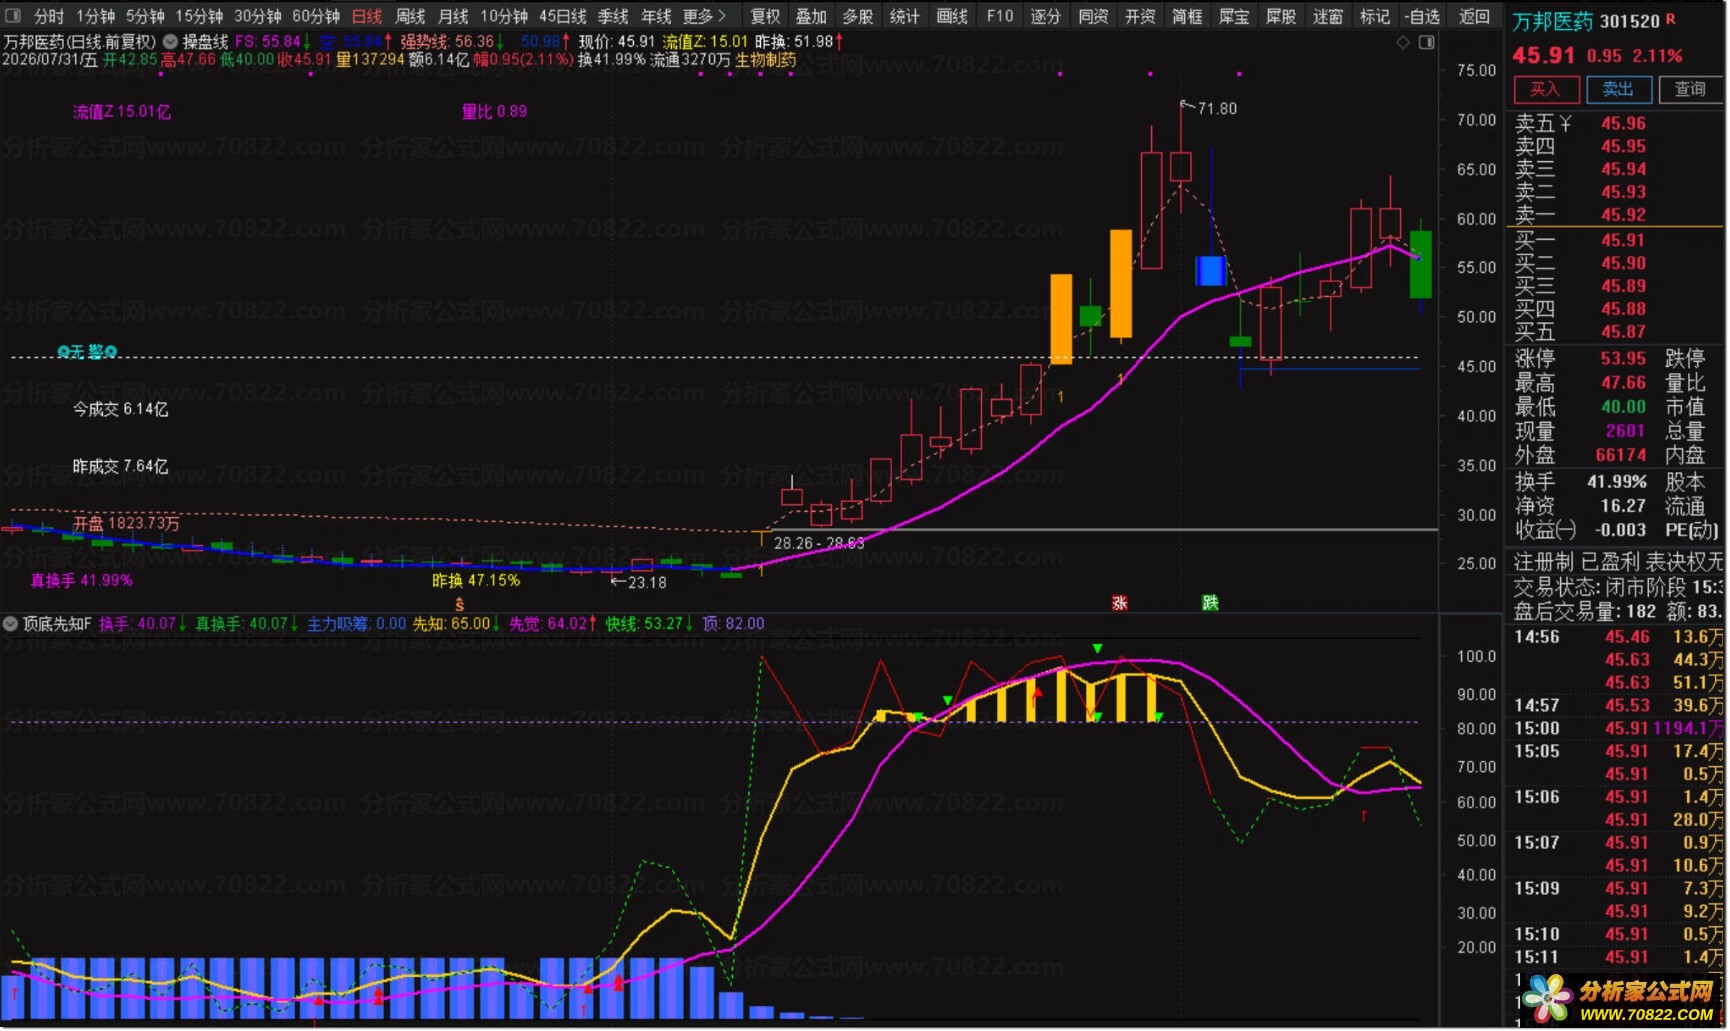The width and height of the screenshot is (1730, 1031).
Task: Click the 标记 mark toolbar button
Action: point(1375,16)
